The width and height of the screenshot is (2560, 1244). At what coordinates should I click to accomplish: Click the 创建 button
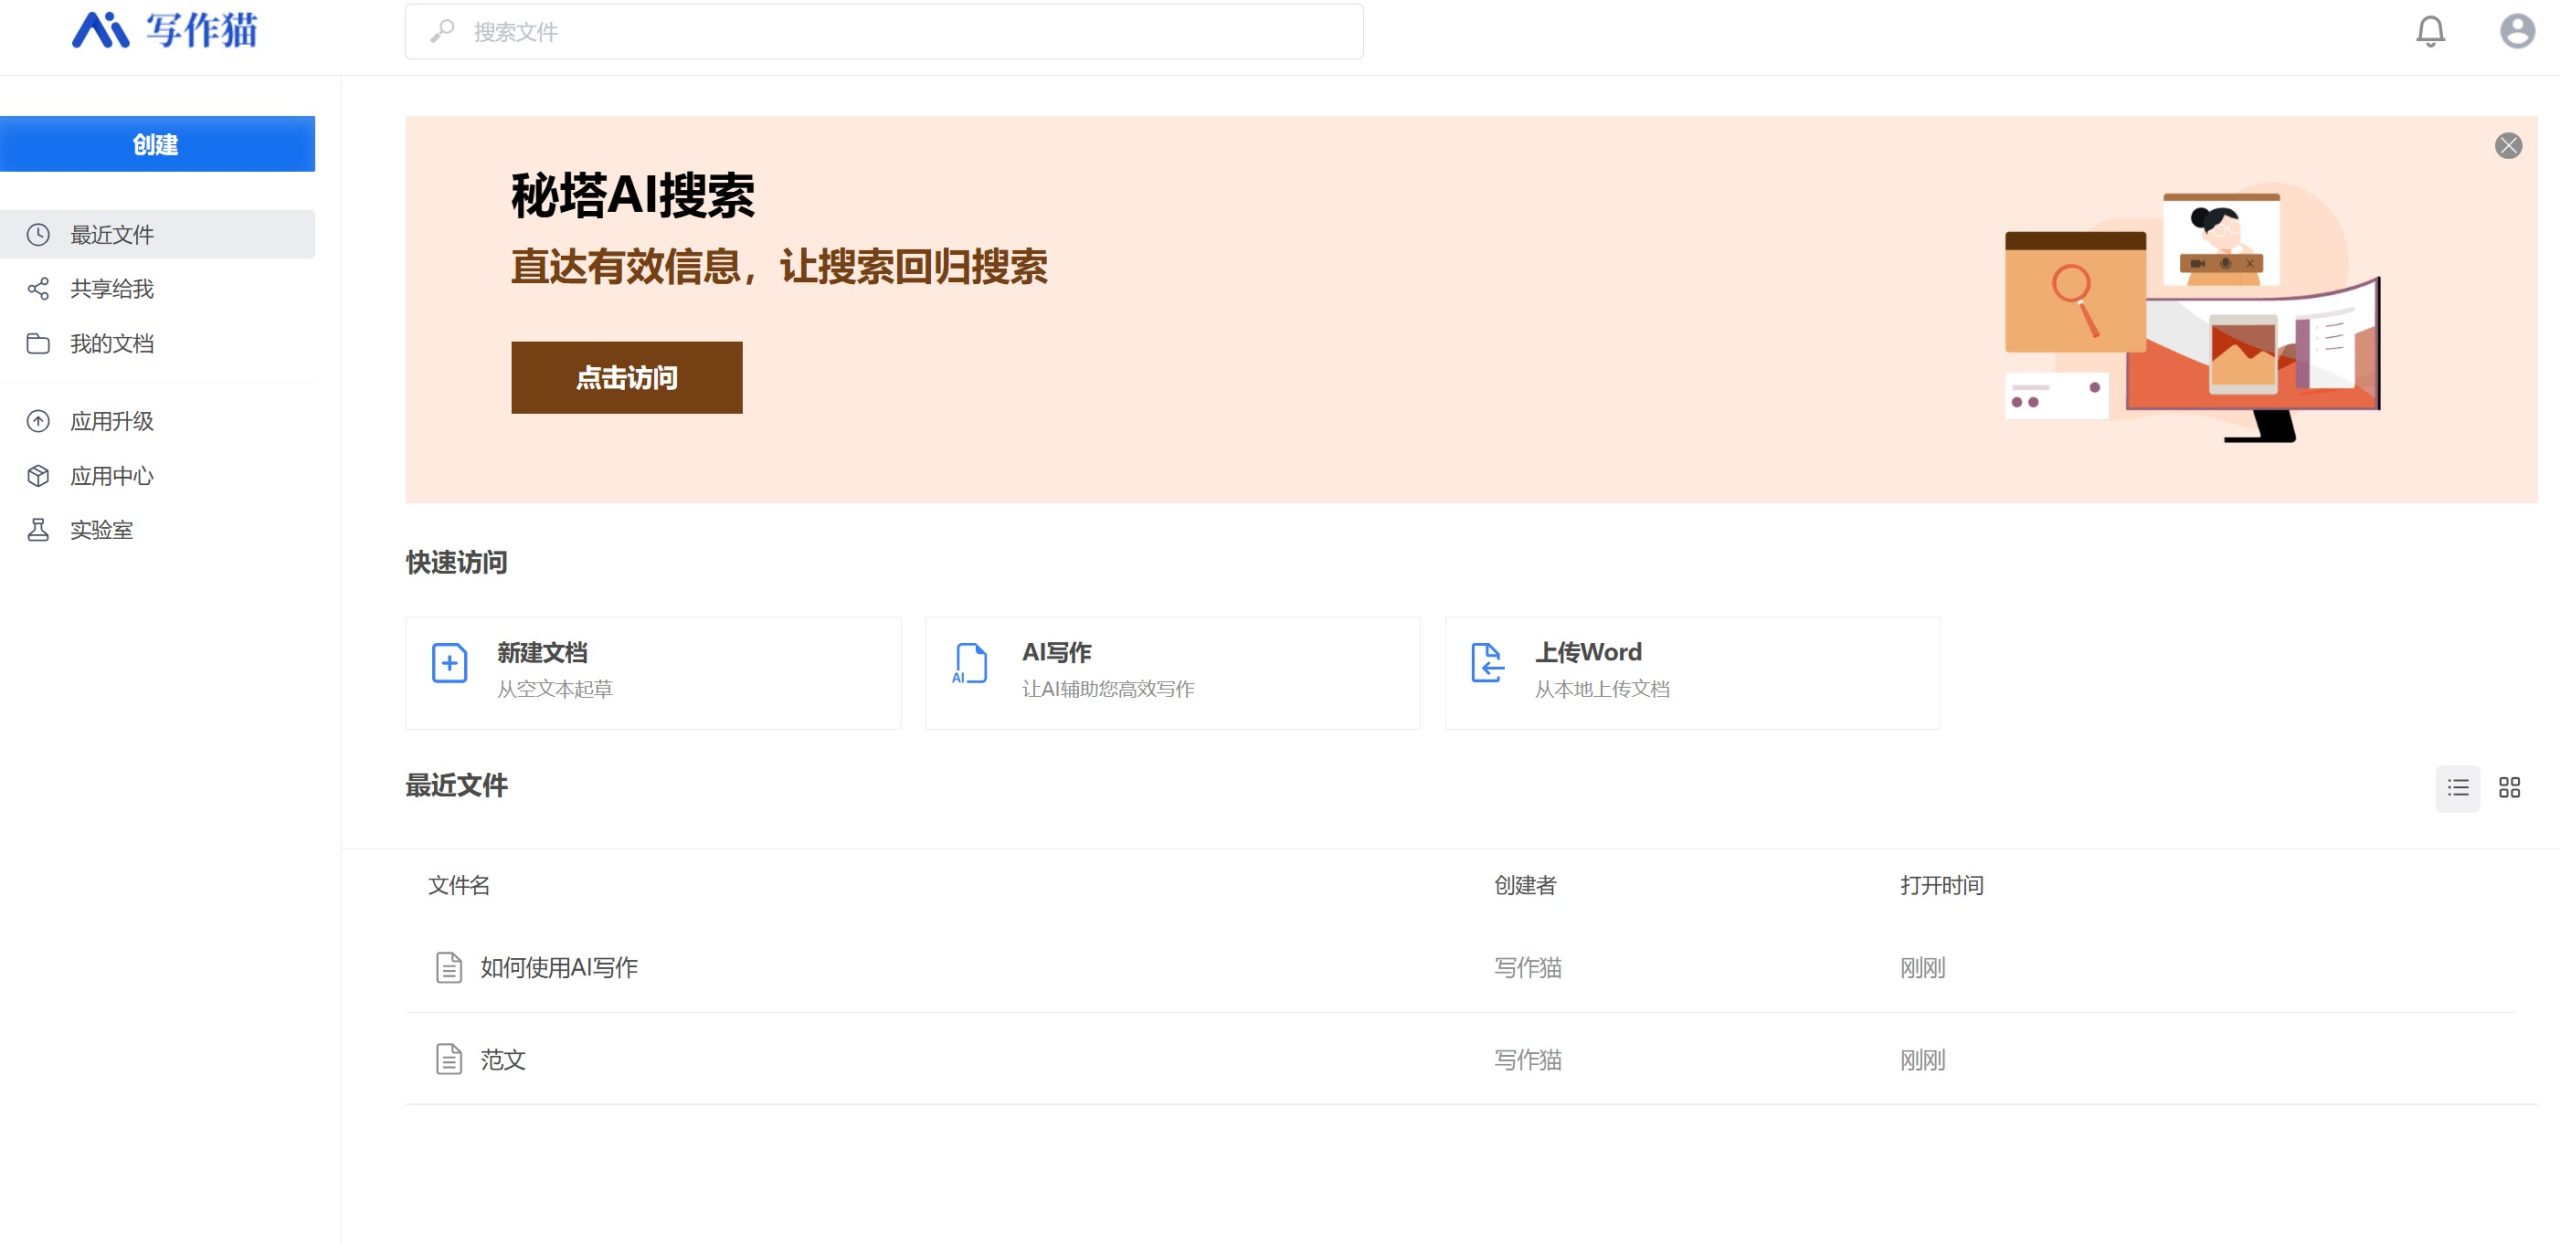click(157, 143)
